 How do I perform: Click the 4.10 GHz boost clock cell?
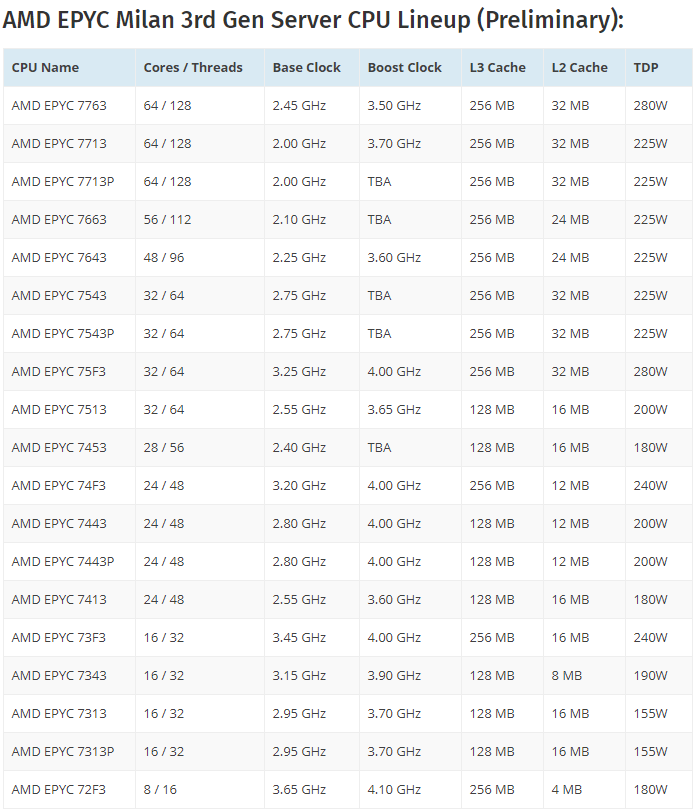click(394, 790)
